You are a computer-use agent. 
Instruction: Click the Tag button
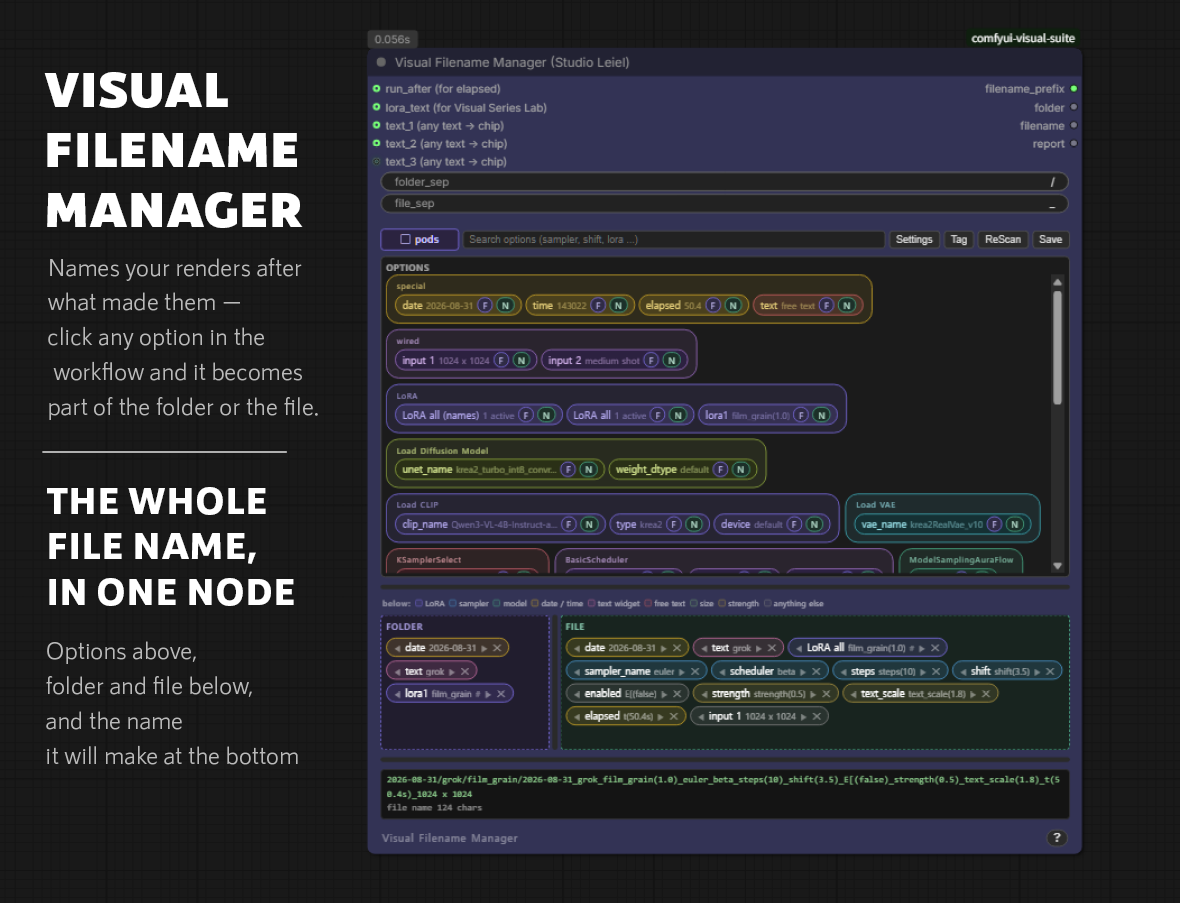958,239
